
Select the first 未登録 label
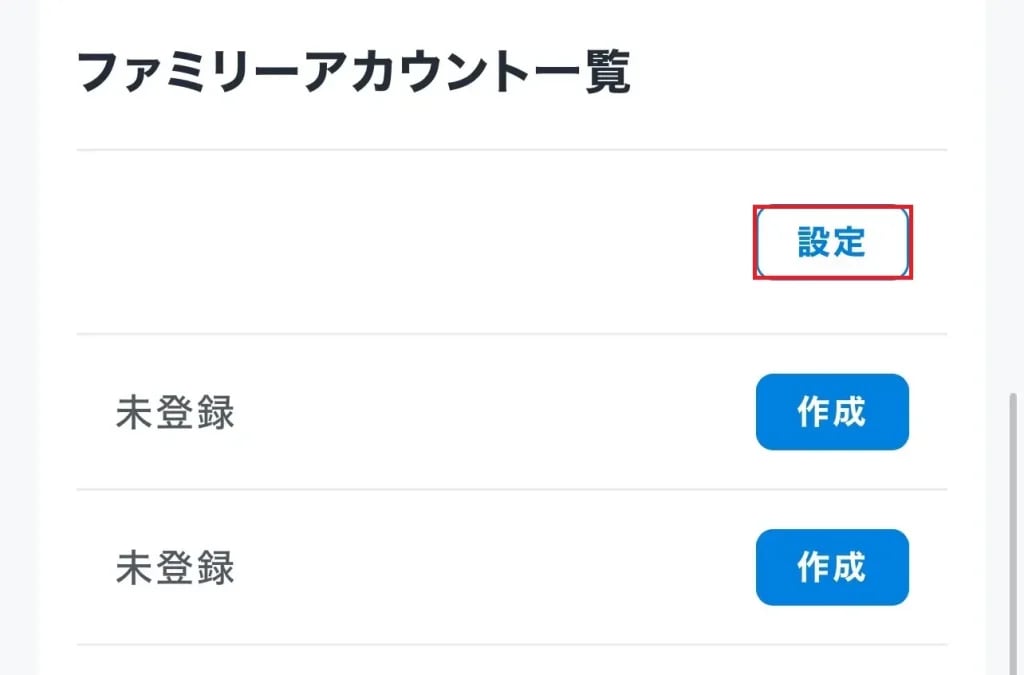click(175, 412)
